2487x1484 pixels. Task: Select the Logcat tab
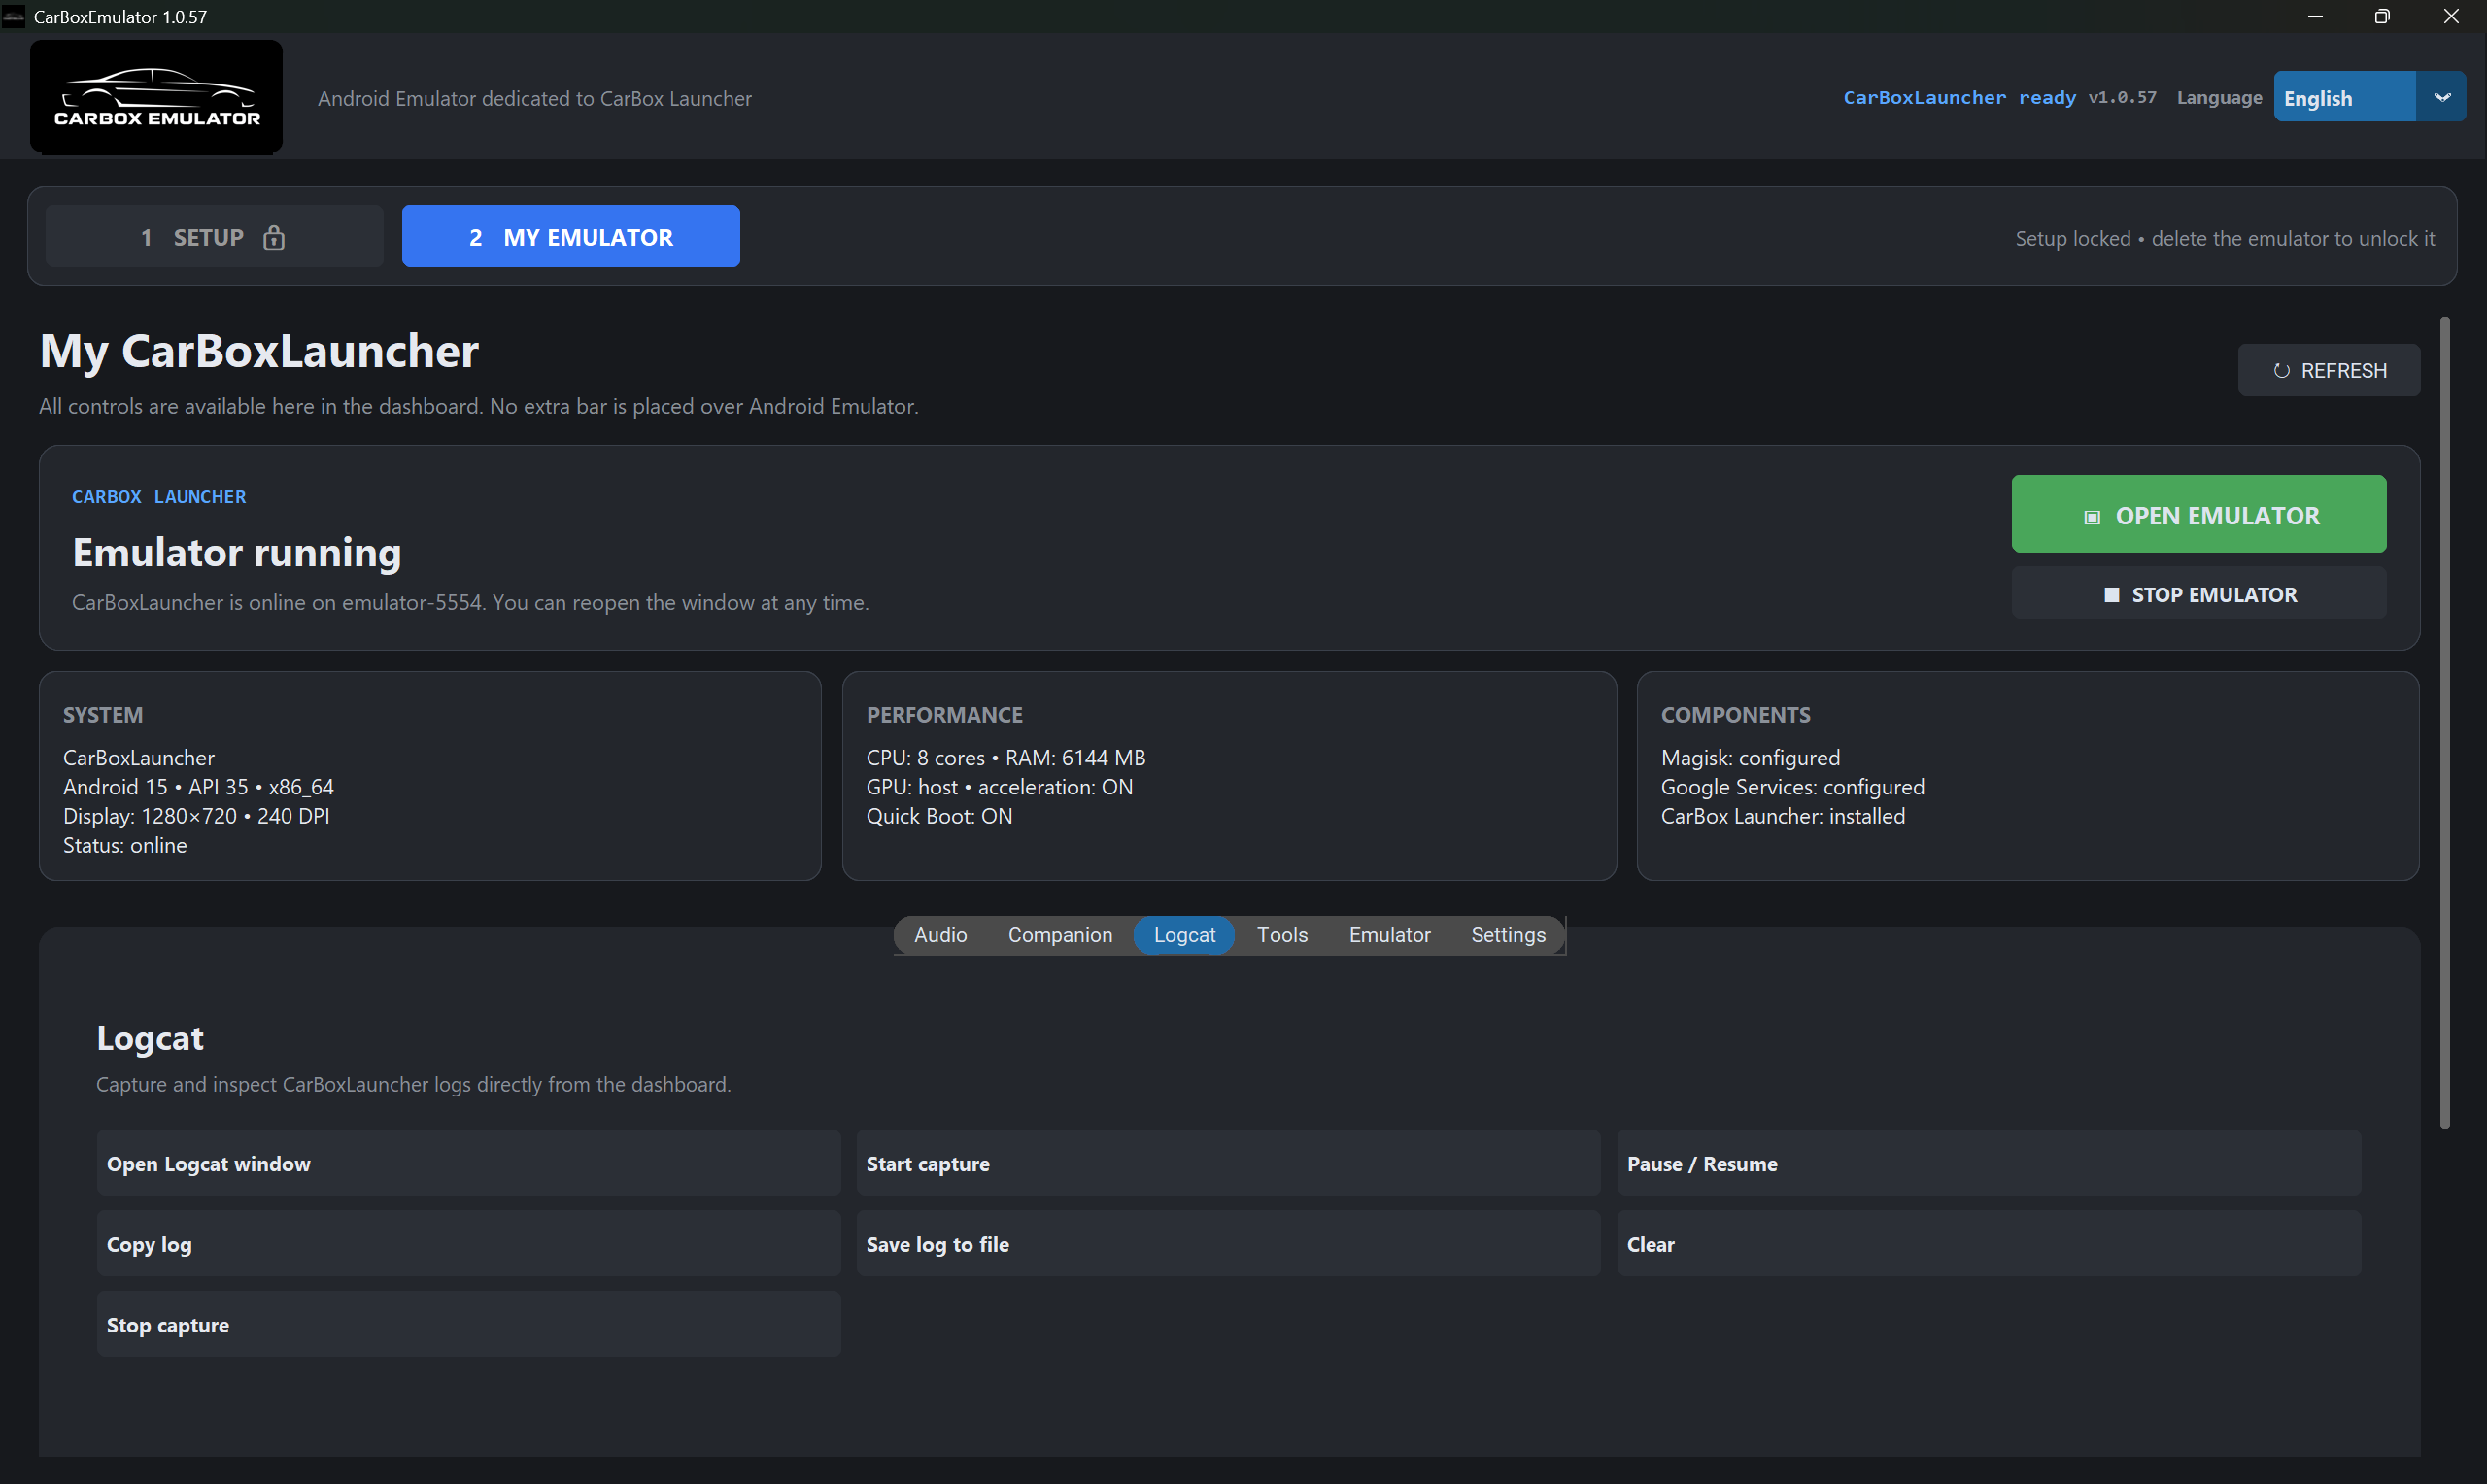click(1184, 934)
